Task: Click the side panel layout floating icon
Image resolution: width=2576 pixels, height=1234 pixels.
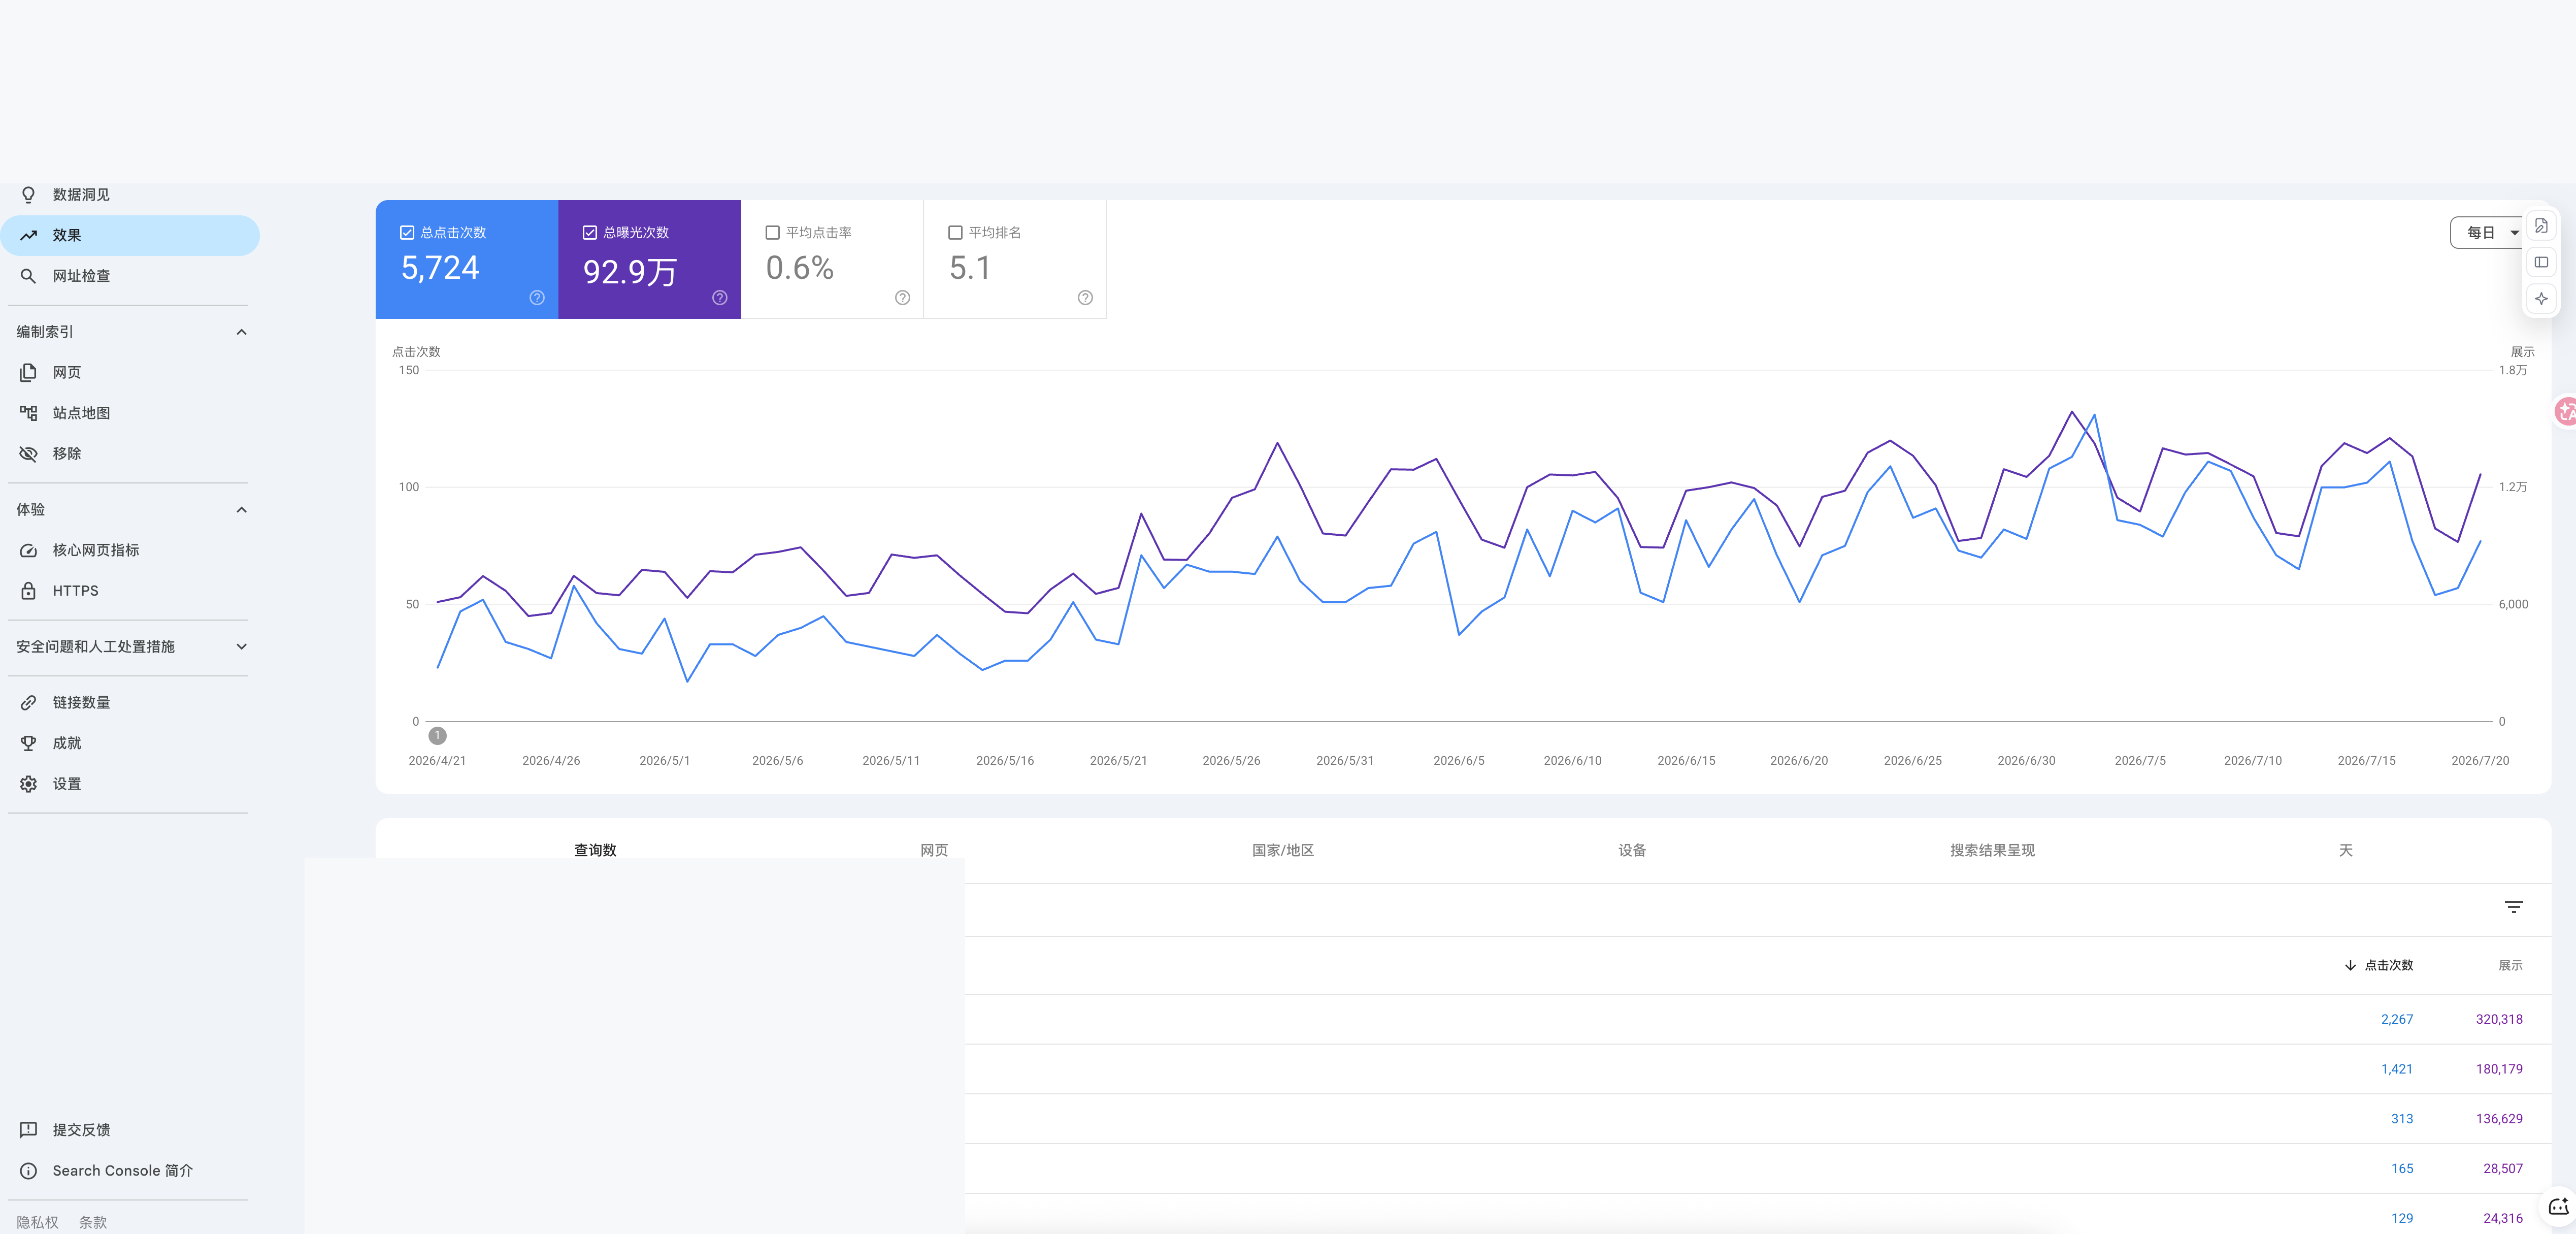Action: 2541,262
